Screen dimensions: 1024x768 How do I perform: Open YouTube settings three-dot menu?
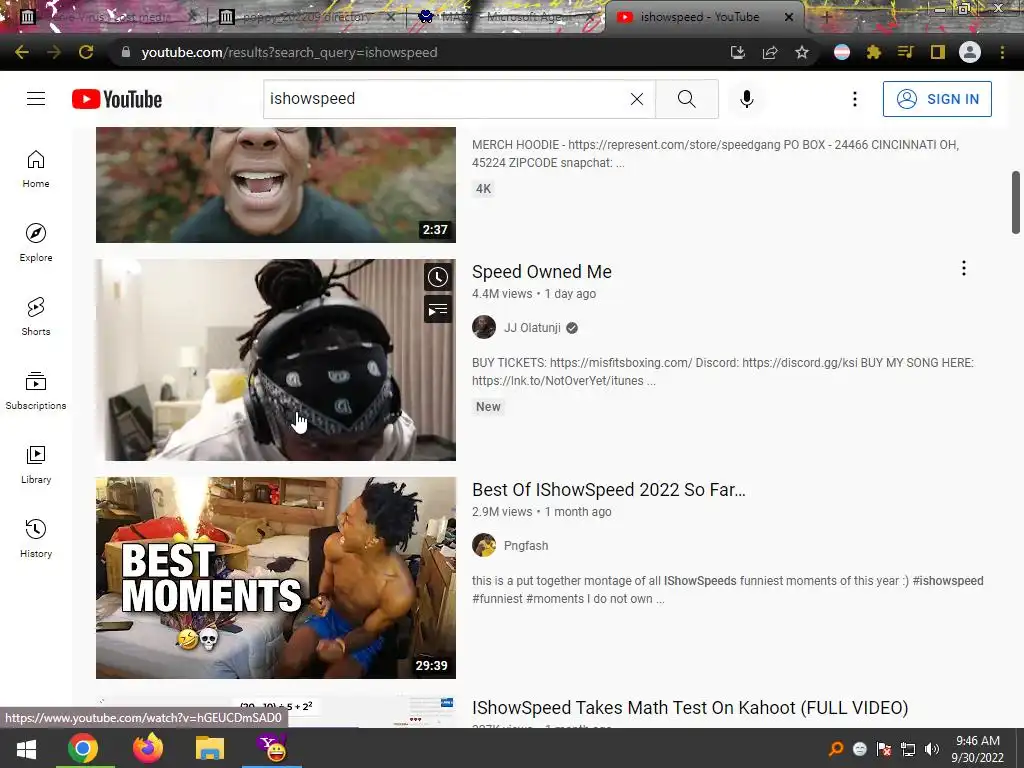[x=854, y=99]
